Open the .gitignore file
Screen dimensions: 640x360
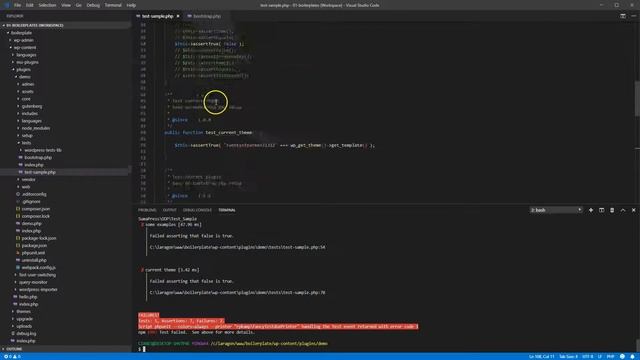click(x=31, y=202)
